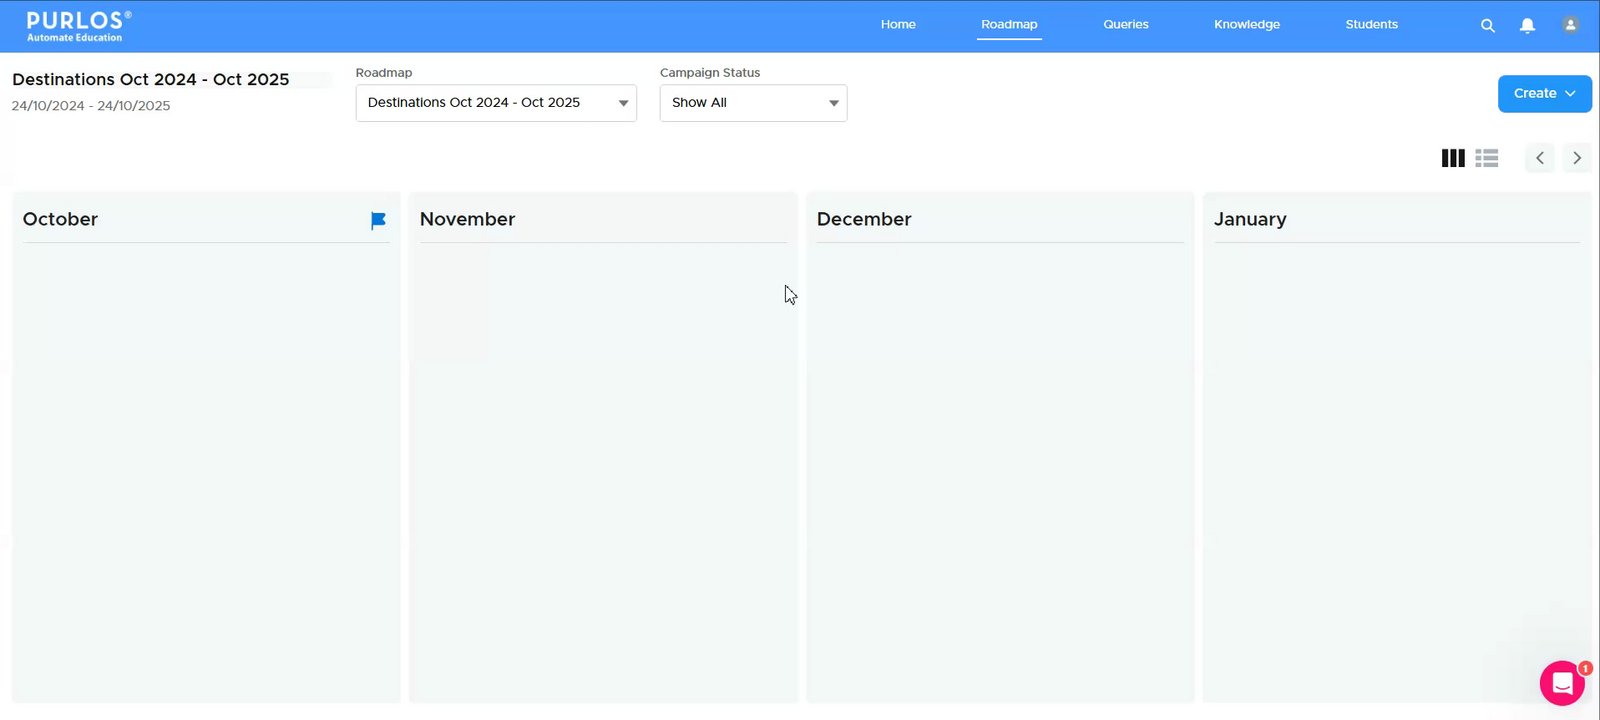Open the Students tab
The width and height of the screenshot is (1600, 720).
1372,25
